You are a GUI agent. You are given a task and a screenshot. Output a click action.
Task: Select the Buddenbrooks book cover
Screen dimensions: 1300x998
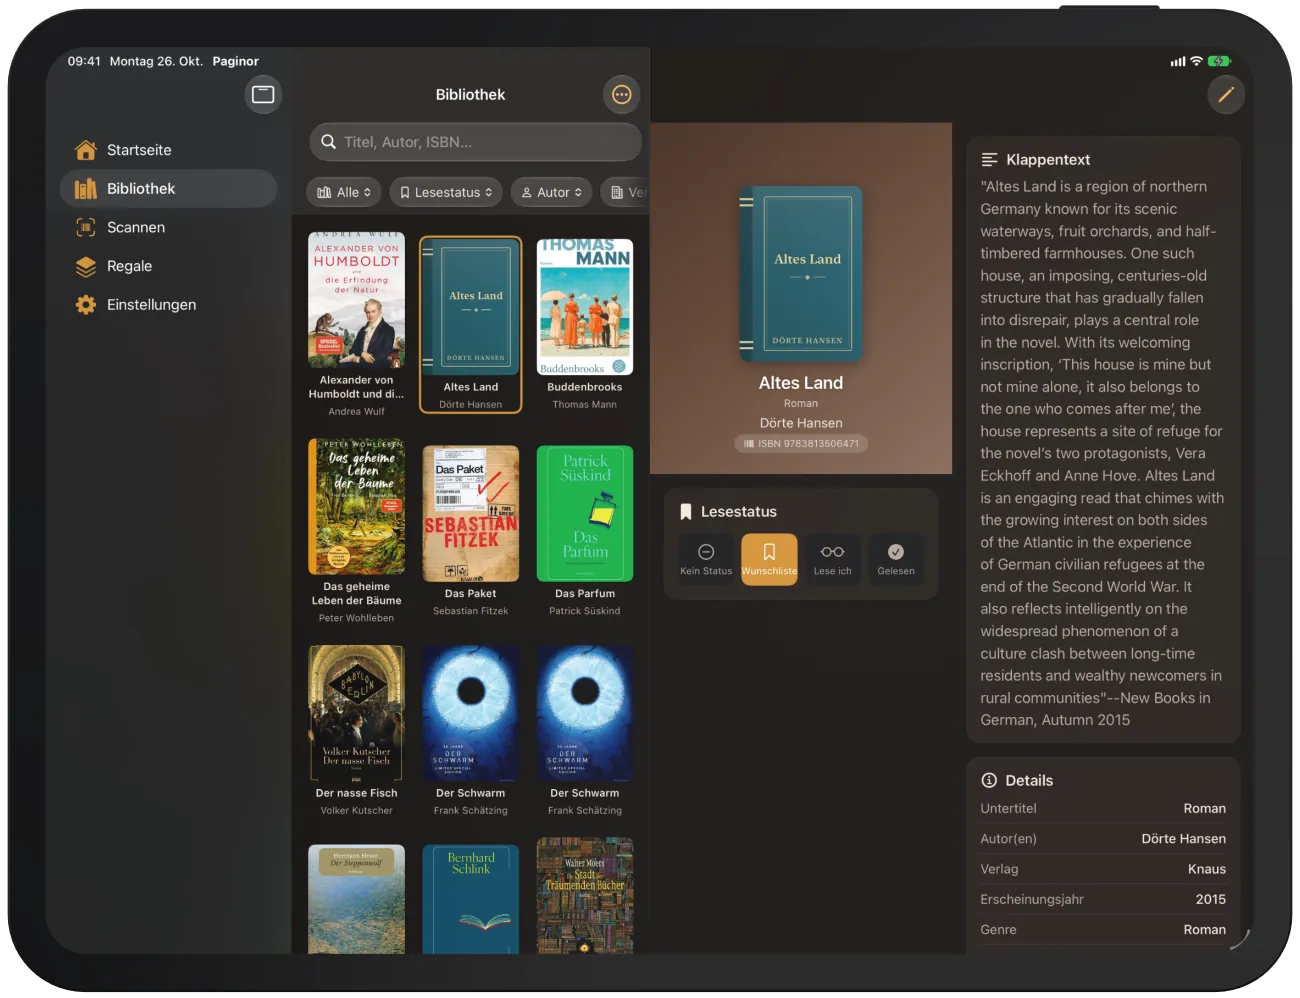click(585, 307)
